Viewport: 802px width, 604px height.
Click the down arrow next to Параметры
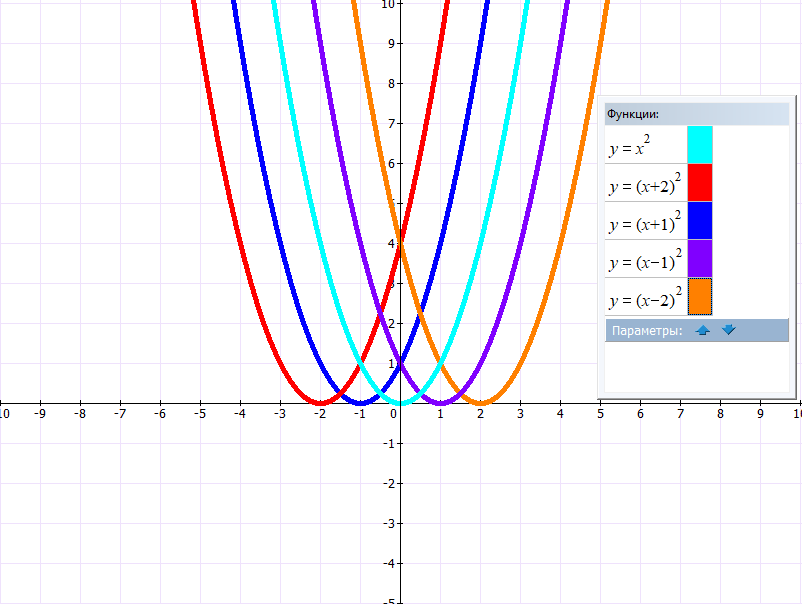pyautogui.click(x=728, y=330)
